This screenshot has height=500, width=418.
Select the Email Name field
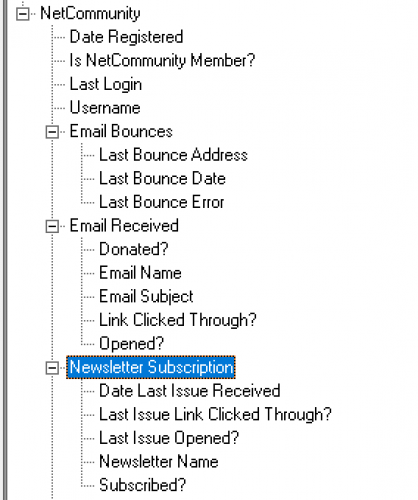click(x=140, y=273)
